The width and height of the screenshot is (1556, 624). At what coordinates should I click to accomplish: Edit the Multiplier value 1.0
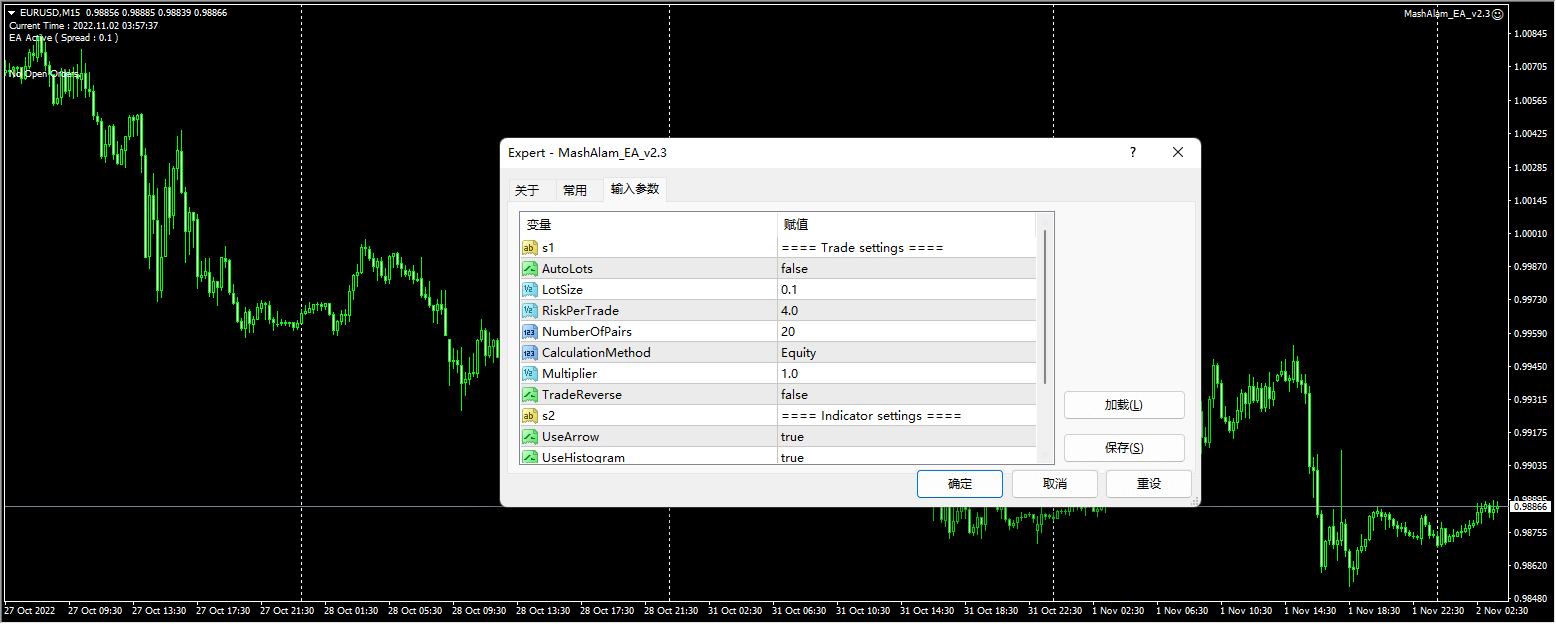[x=907, y=374]
